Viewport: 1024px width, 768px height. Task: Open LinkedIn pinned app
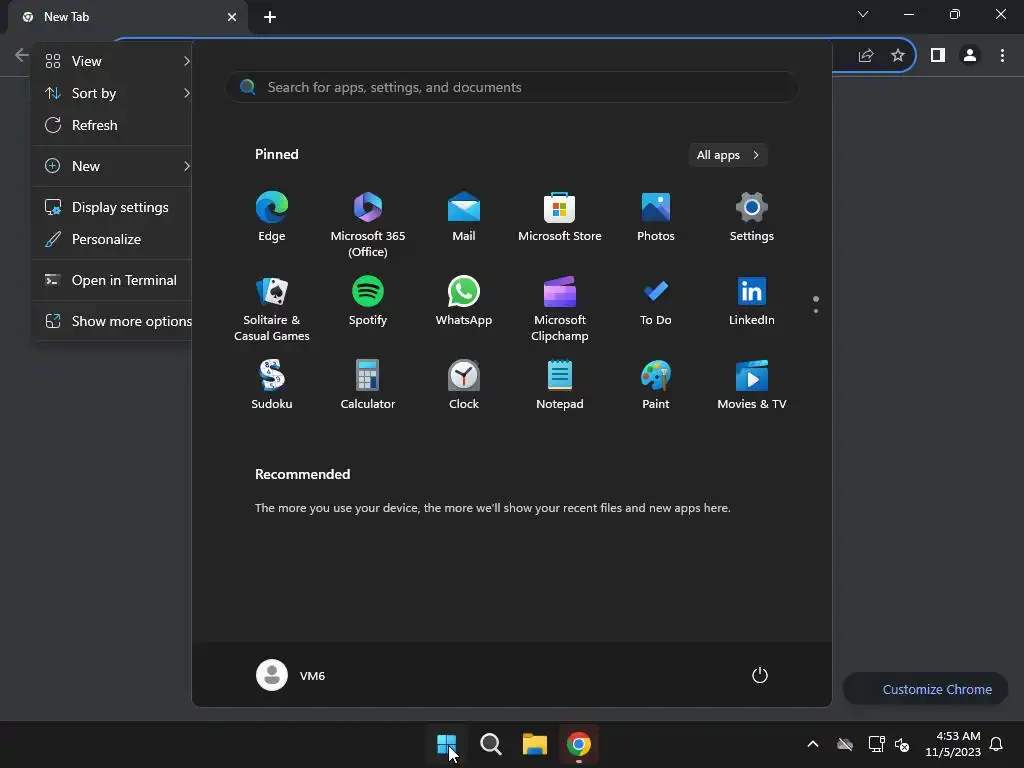click(752, 301)
